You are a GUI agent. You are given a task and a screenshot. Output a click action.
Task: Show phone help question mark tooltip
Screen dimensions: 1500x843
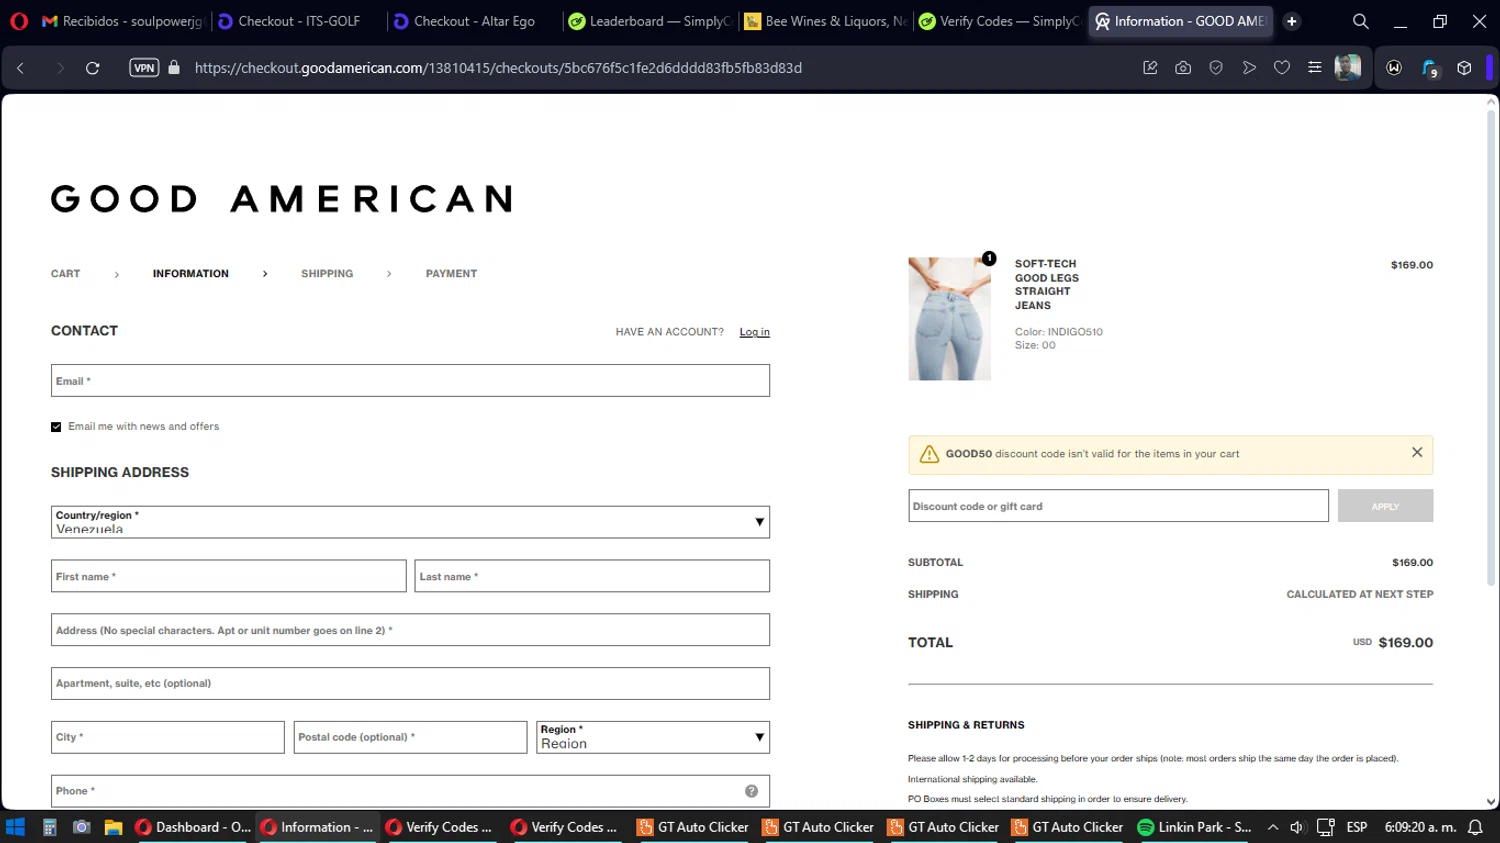[x=751, y=791]
